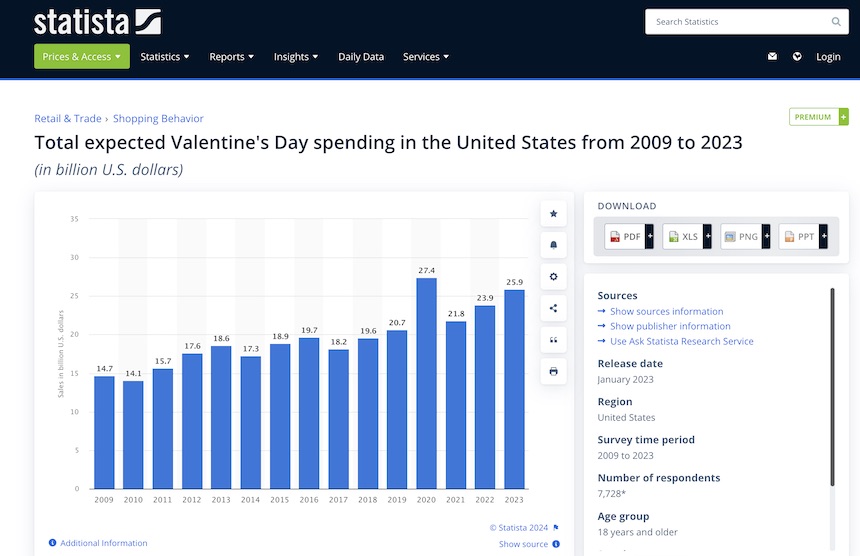This screenshot has height=556, width=860.
Task: Click the 2017 bar with 18.2
Action: coord(338,419)
